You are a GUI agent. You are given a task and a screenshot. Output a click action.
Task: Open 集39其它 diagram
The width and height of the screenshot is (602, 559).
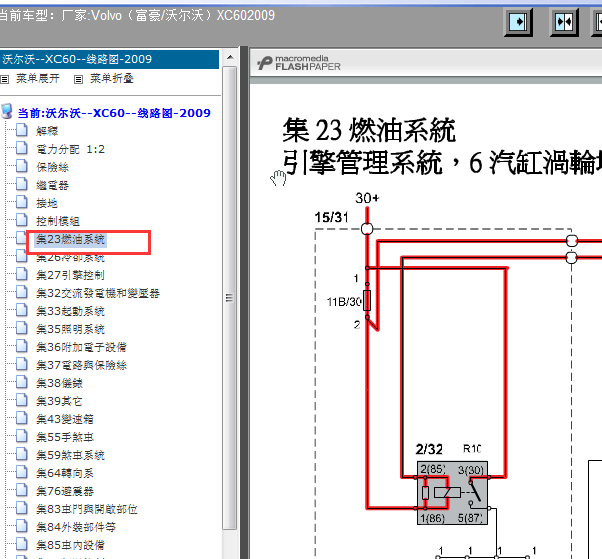(x=59, y=401)
